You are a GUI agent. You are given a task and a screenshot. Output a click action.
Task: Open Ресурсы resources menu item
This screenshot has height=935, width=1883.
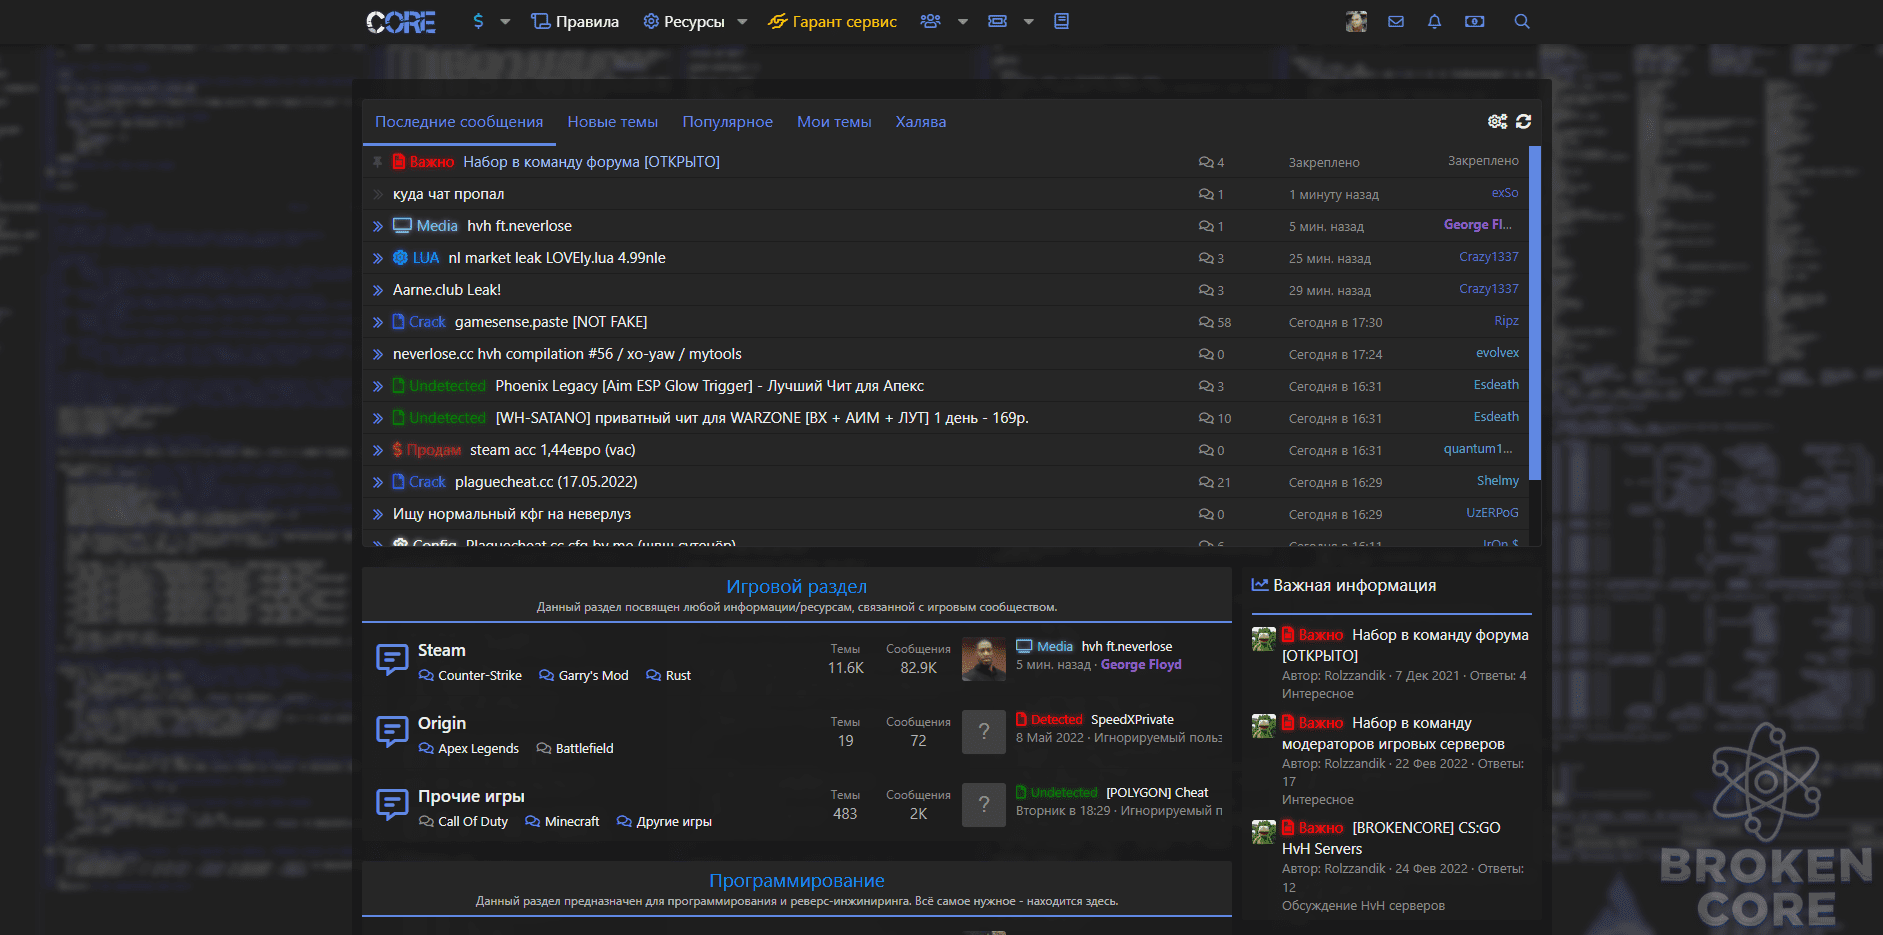684,21
